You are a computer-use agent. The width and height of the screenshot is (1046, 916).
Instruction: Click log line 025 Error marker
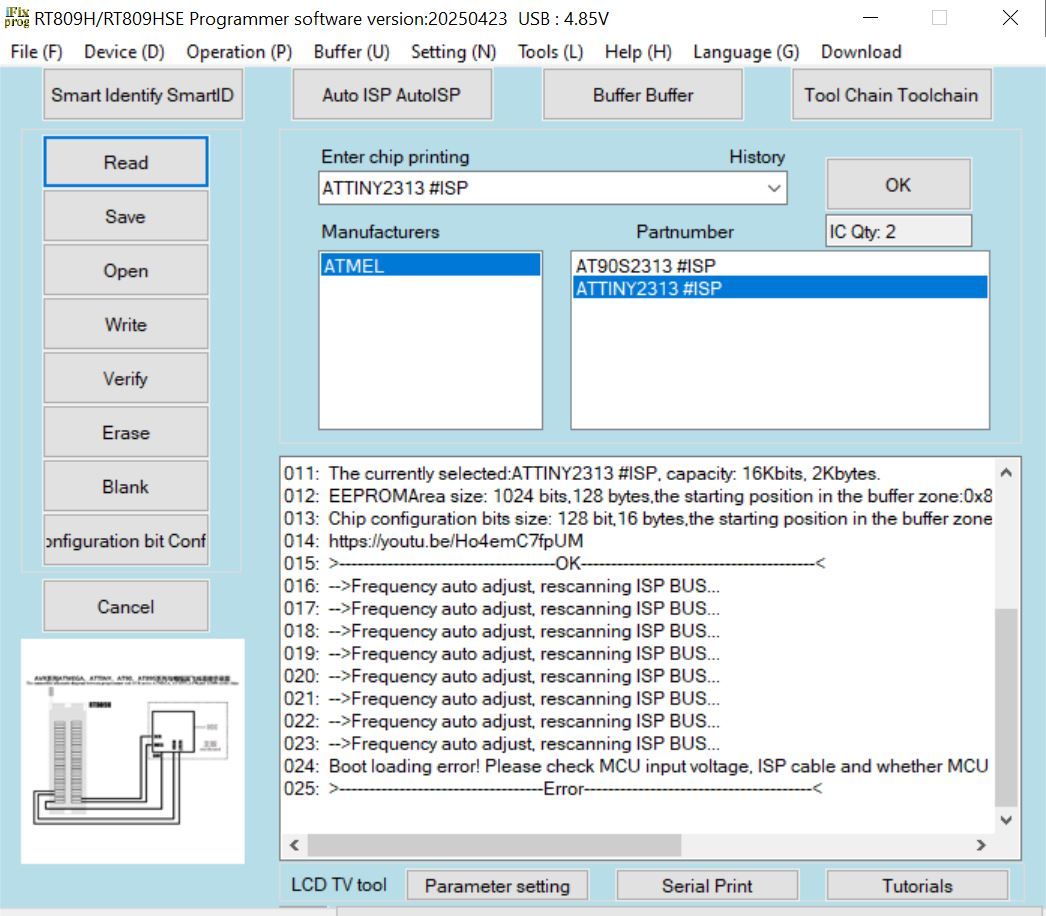(x=554, y=789)
